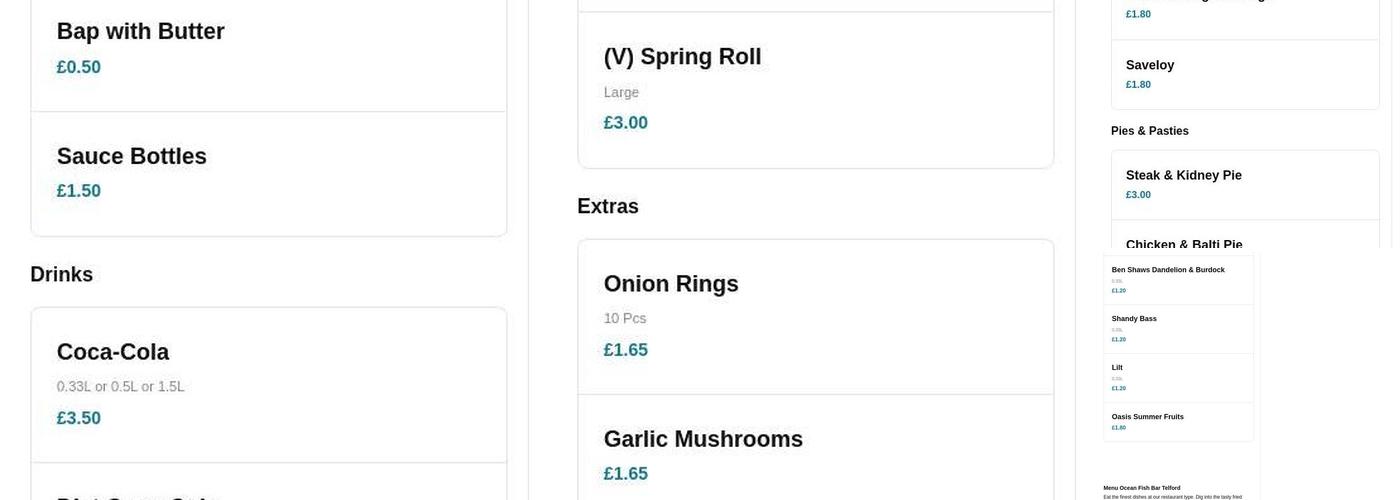Click the £3.50 Coca-Cola price

[x=78, y=418]
